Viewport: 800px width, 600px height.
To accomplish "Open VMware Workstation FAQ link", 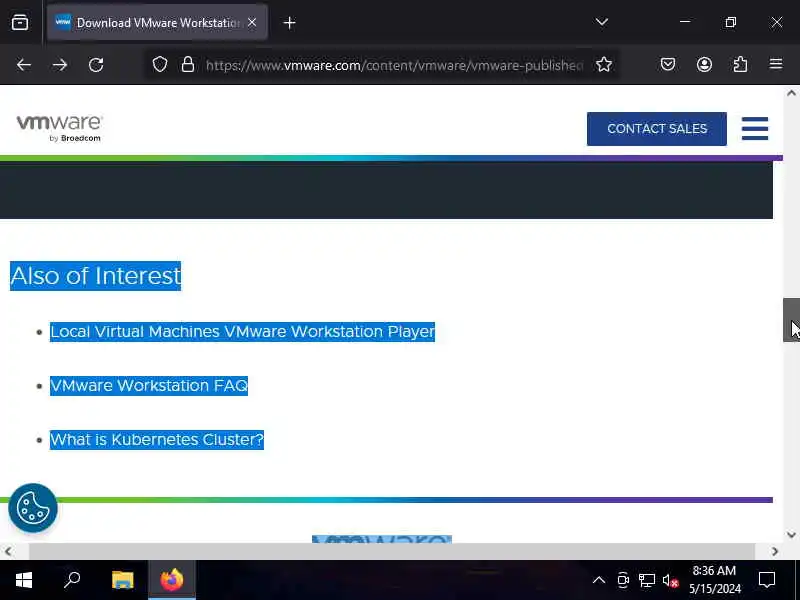I will coord(149,385).
